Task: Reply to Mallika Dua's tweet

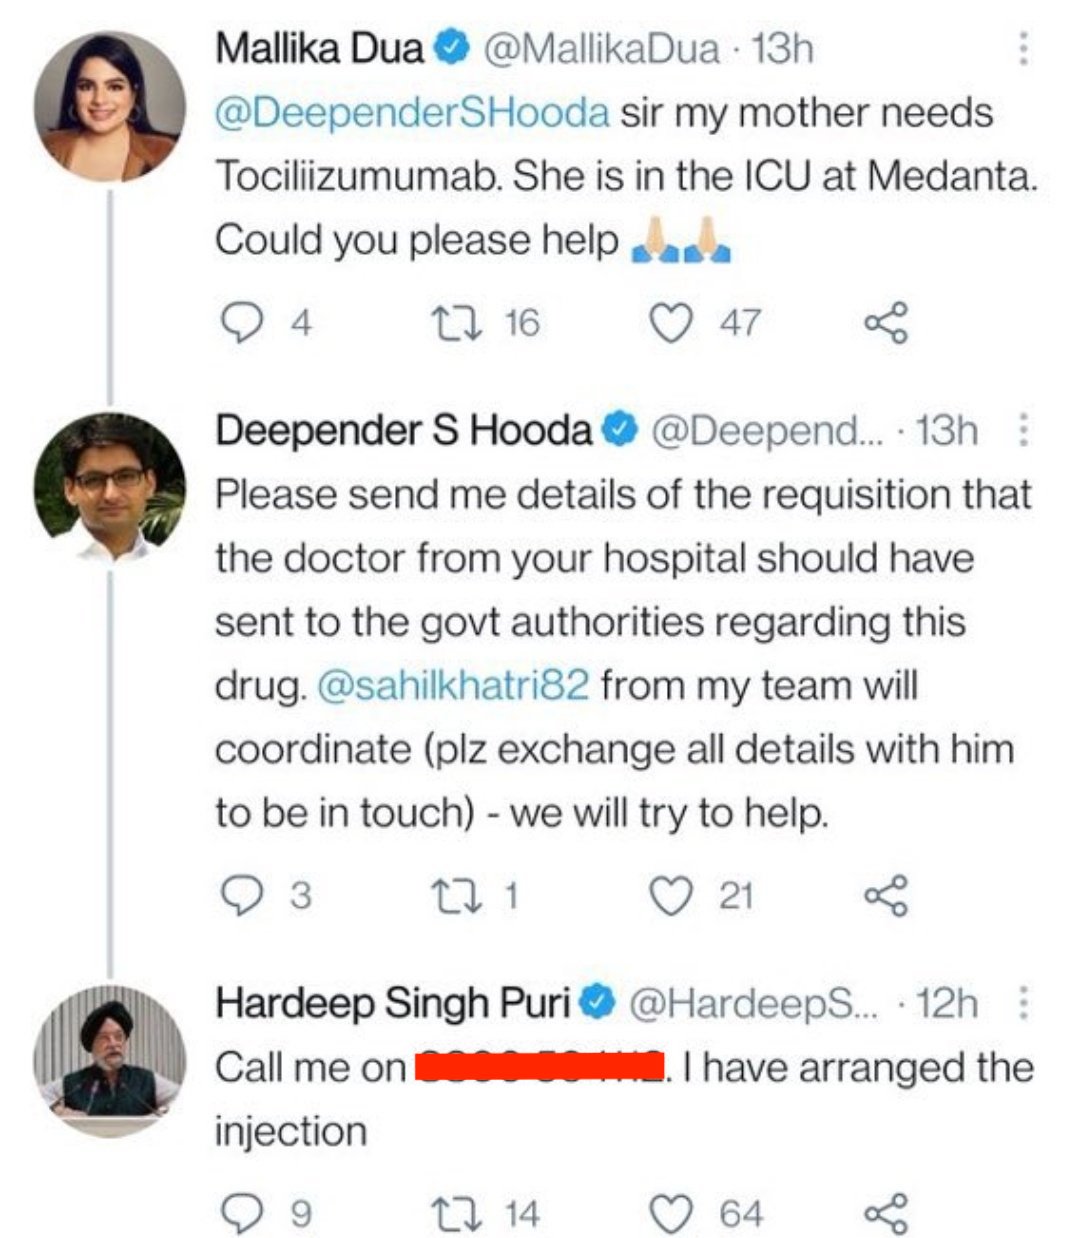Action: [x=239, y=322]
